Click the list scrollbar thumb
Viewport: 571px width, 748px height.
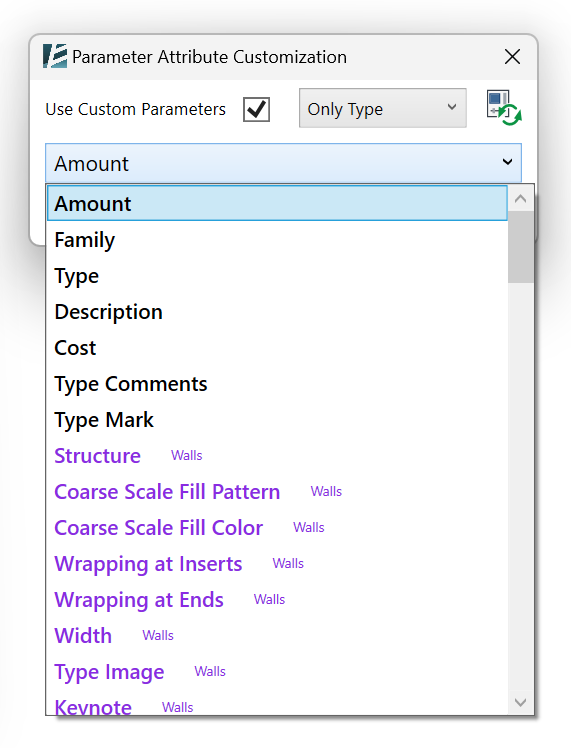pos(520,247)
